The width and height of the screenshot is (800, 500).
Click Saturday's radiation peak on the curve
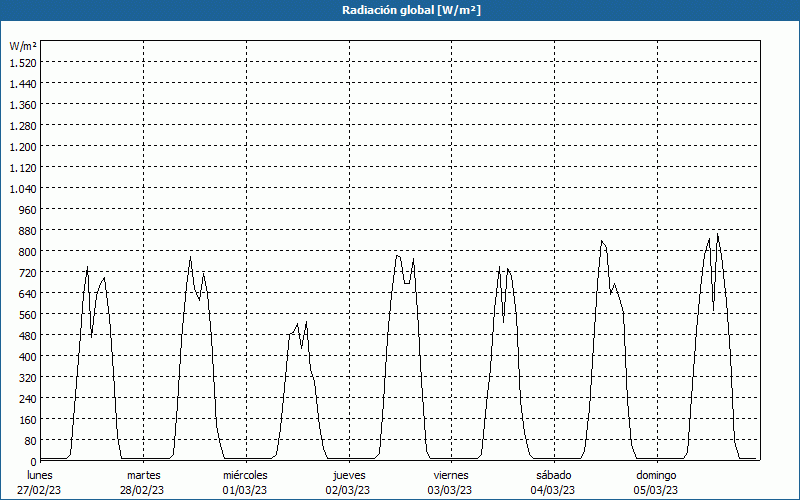[602, 241]
